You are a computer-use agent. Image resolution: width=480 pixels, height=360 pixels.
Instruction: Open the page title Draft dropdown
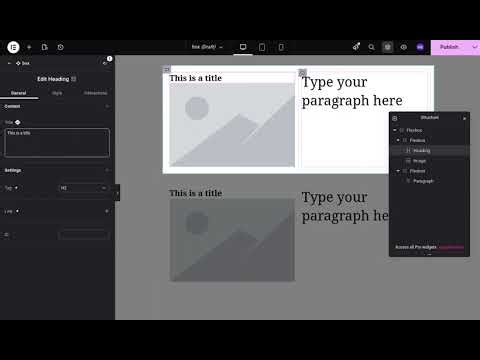[x=207, y=47]
